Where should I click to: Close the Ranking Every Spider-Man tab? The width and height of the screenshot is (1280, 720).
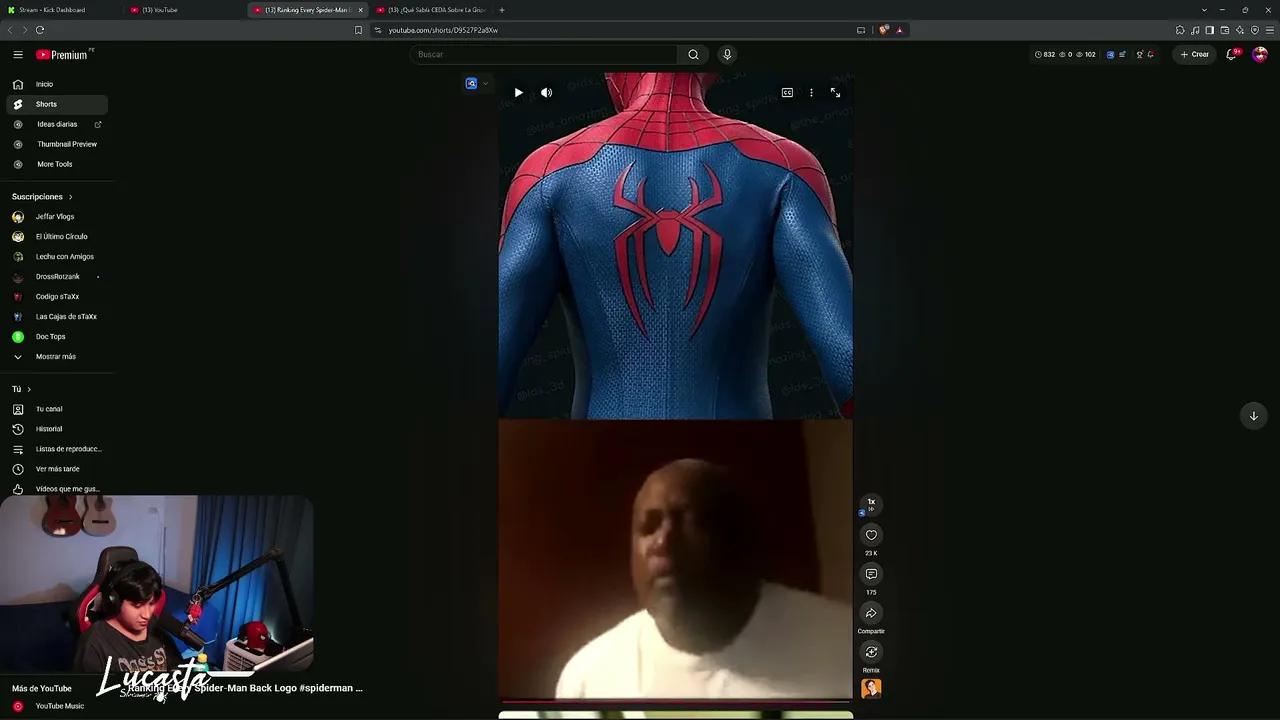click(x=361, y=10)
